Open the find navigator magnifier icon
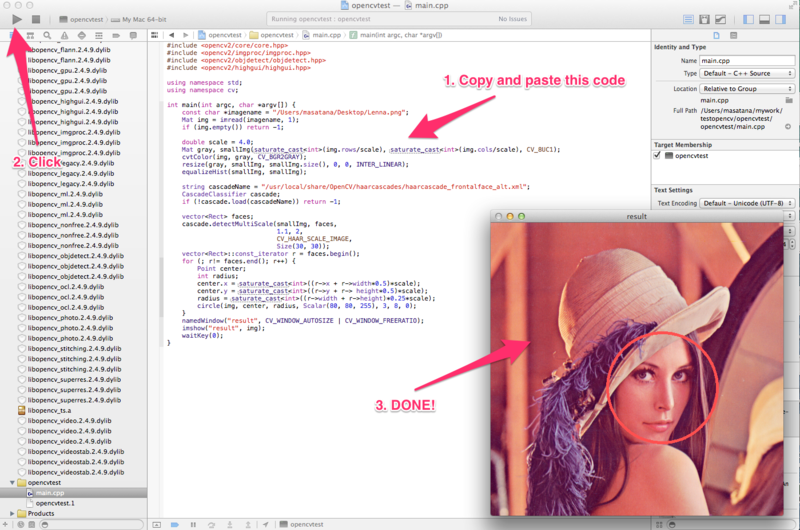The width and height of the screenshot is (800, 530). 47,35
